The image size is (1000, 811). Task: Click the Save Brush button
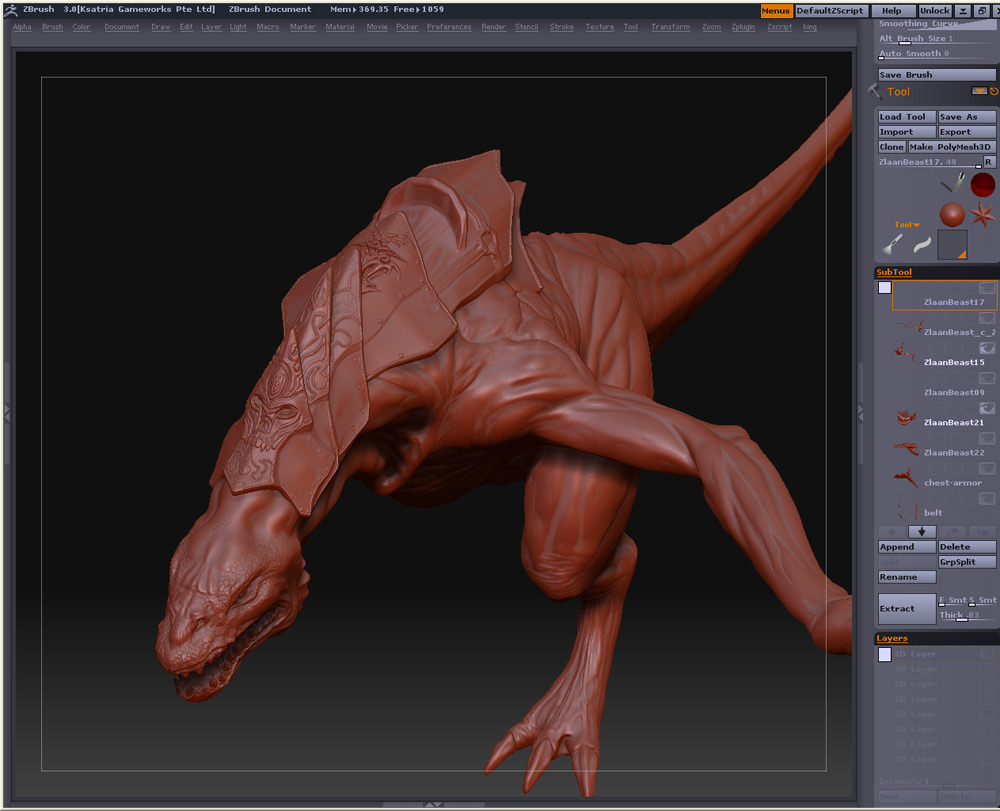[937, 75]
